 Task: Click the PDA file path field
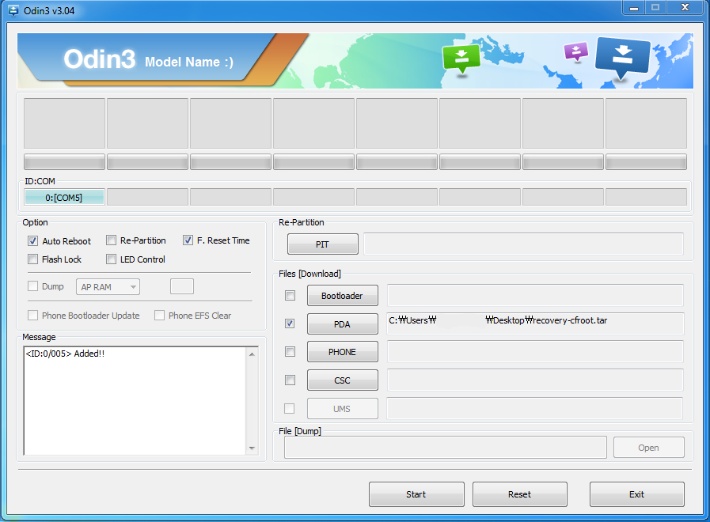pyautogui.click(x=535, y=323)
